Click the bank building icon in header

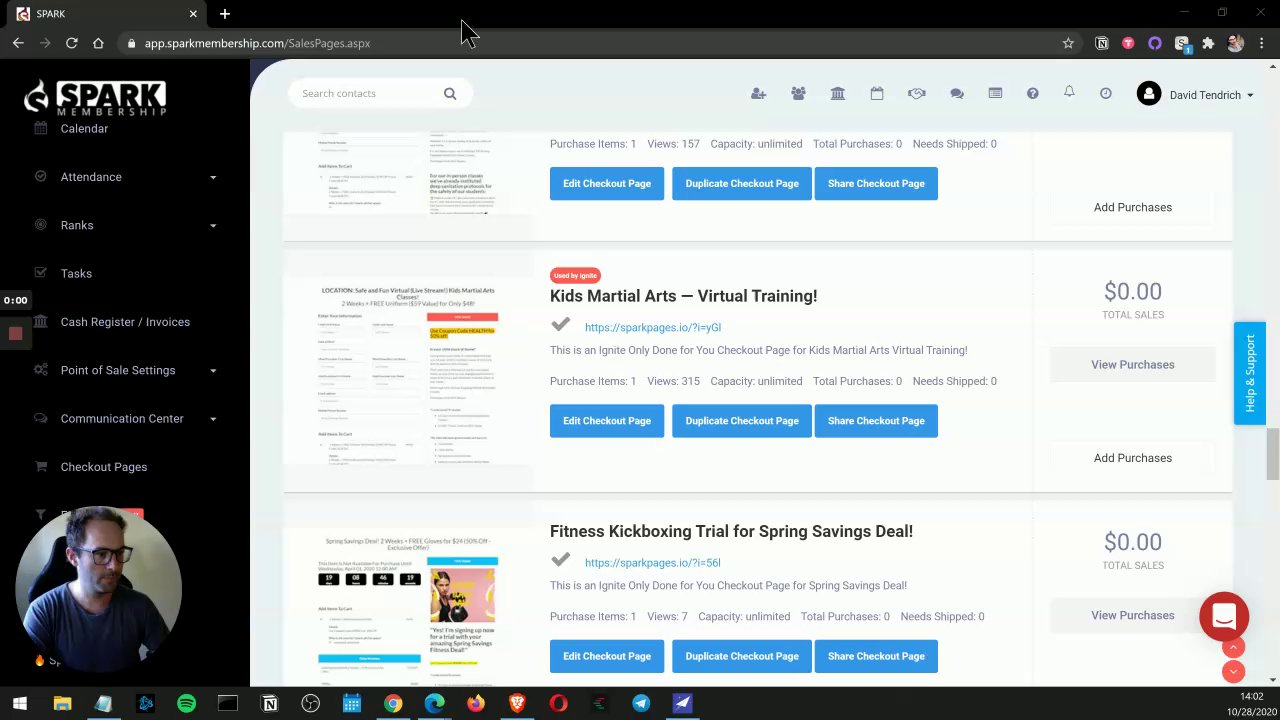[x=838, y=94]
